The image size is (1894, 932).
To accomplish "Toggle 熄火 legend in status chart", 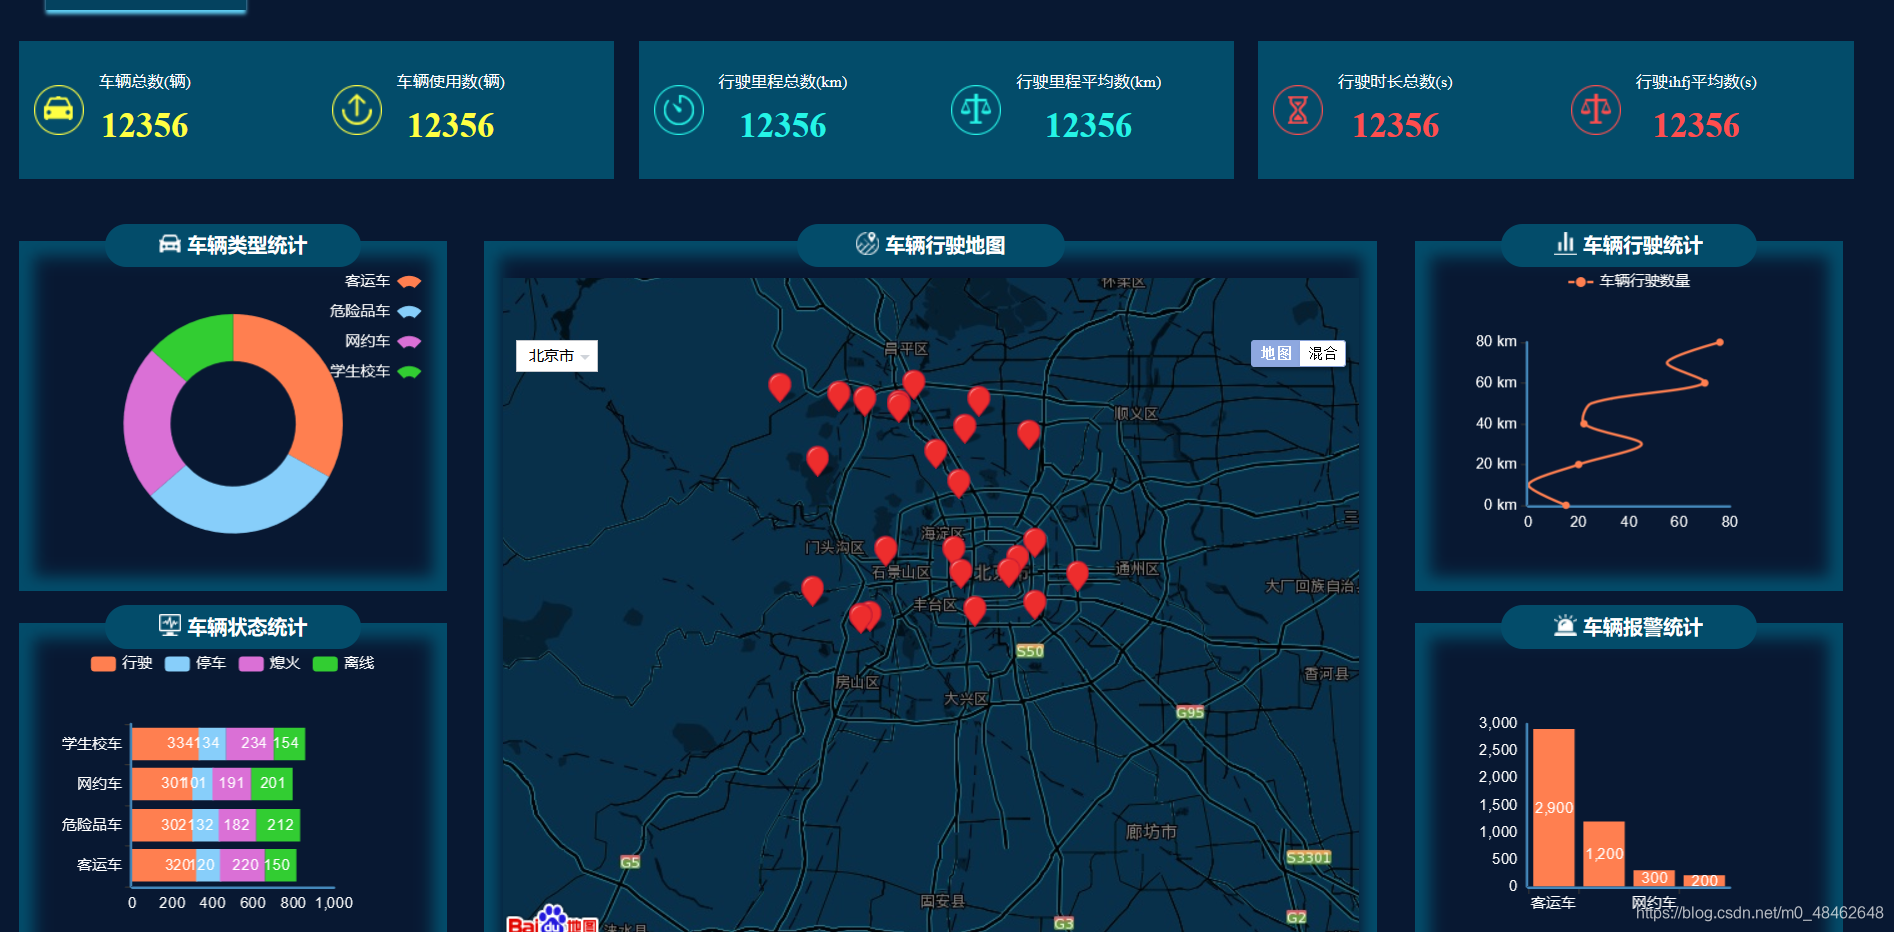I will pyautogui.click(x=269, y=663).
